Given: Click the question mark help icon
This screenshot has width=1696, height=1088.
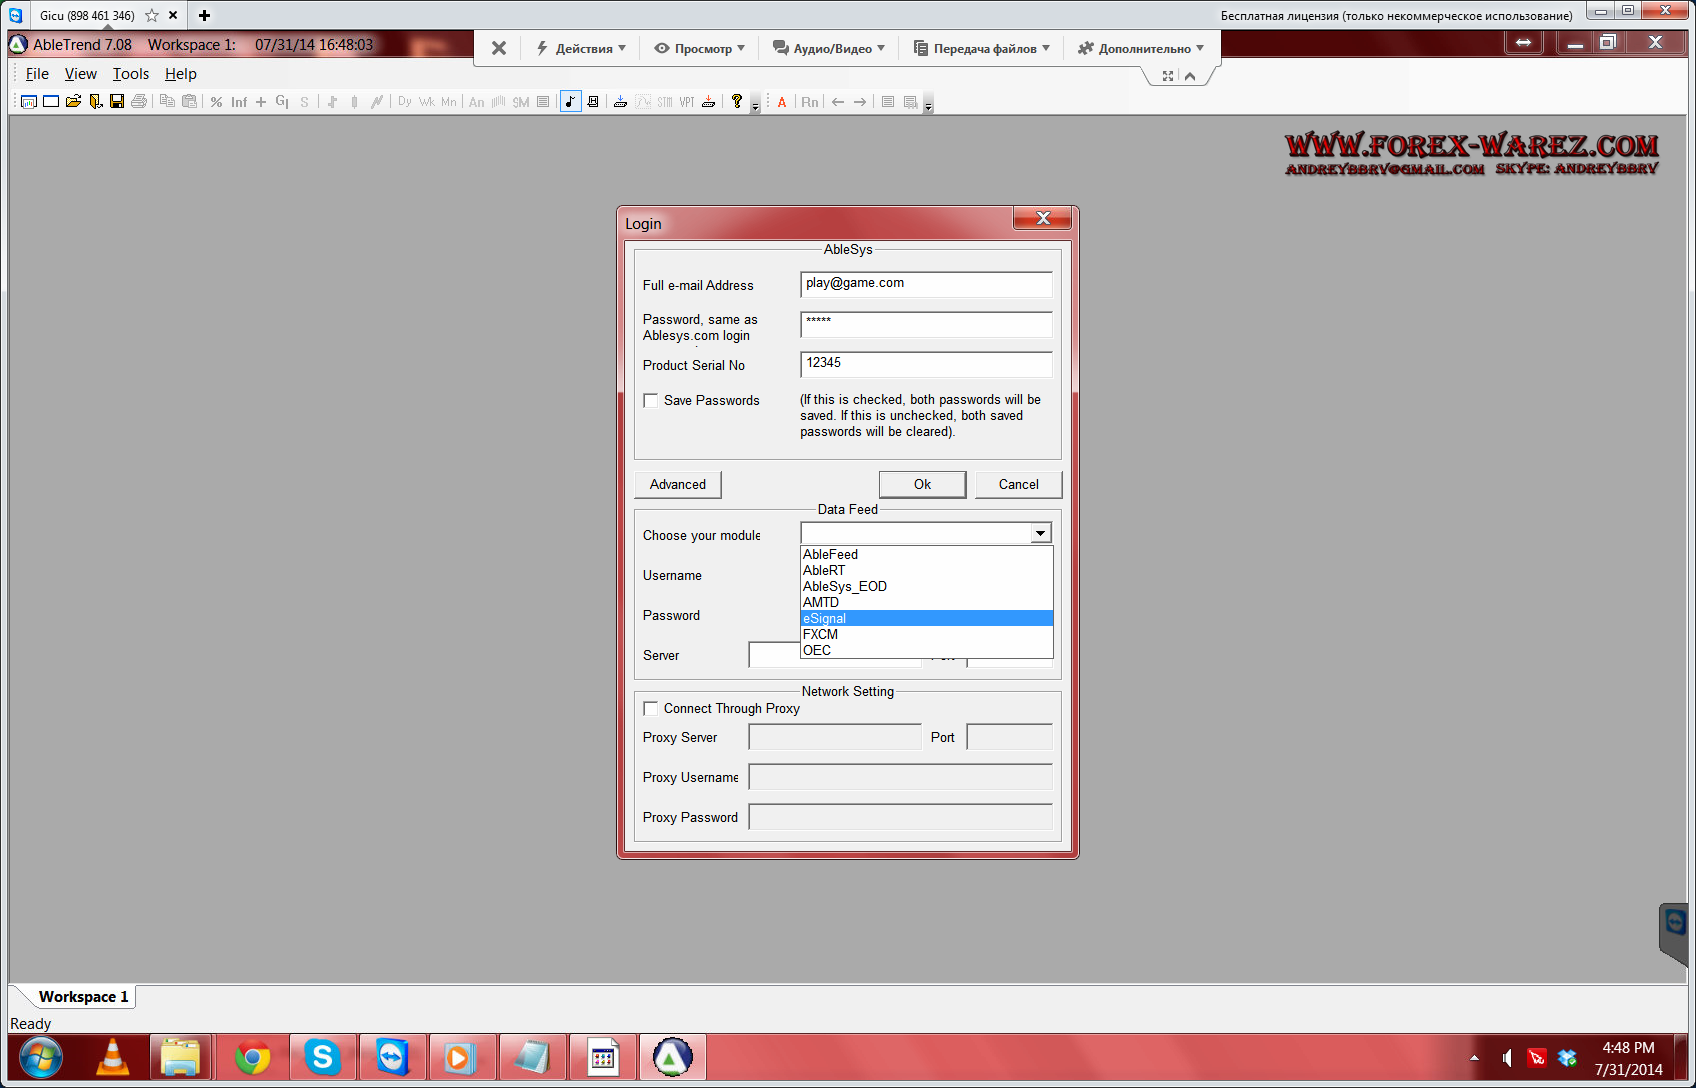Looking at the screenshot, I should pyautogui.click(x=737, y=102).
